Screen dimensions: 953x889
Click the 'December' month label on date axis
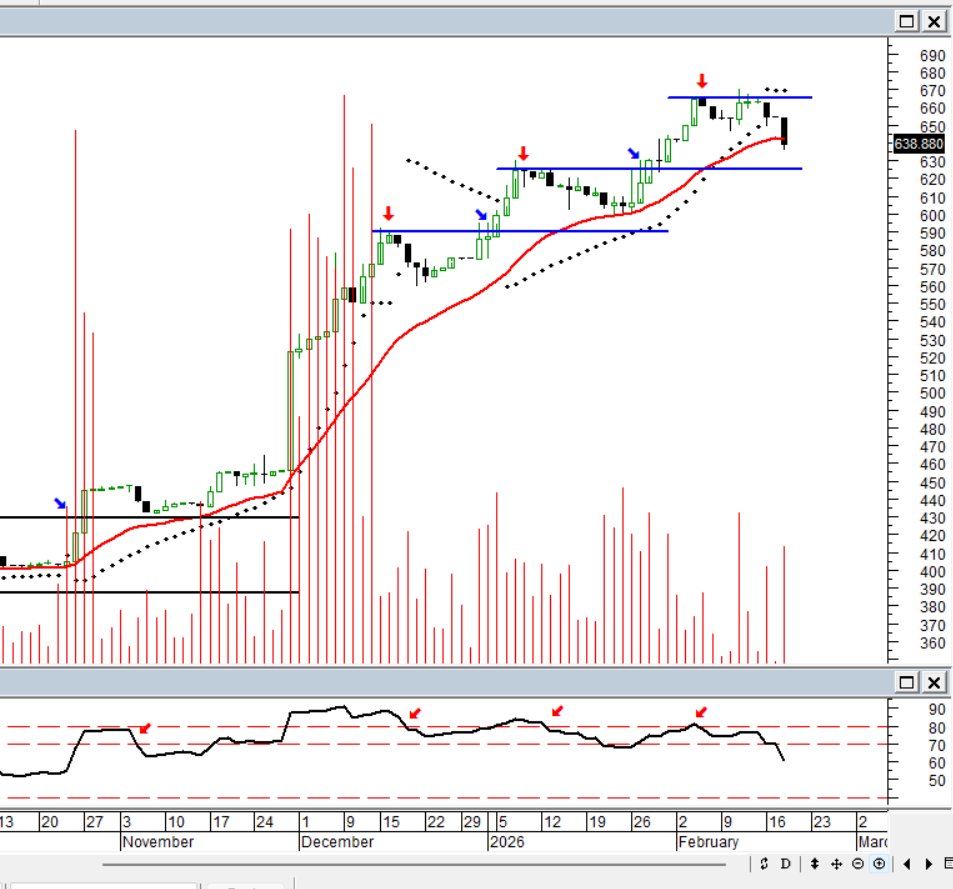[337, 842]
